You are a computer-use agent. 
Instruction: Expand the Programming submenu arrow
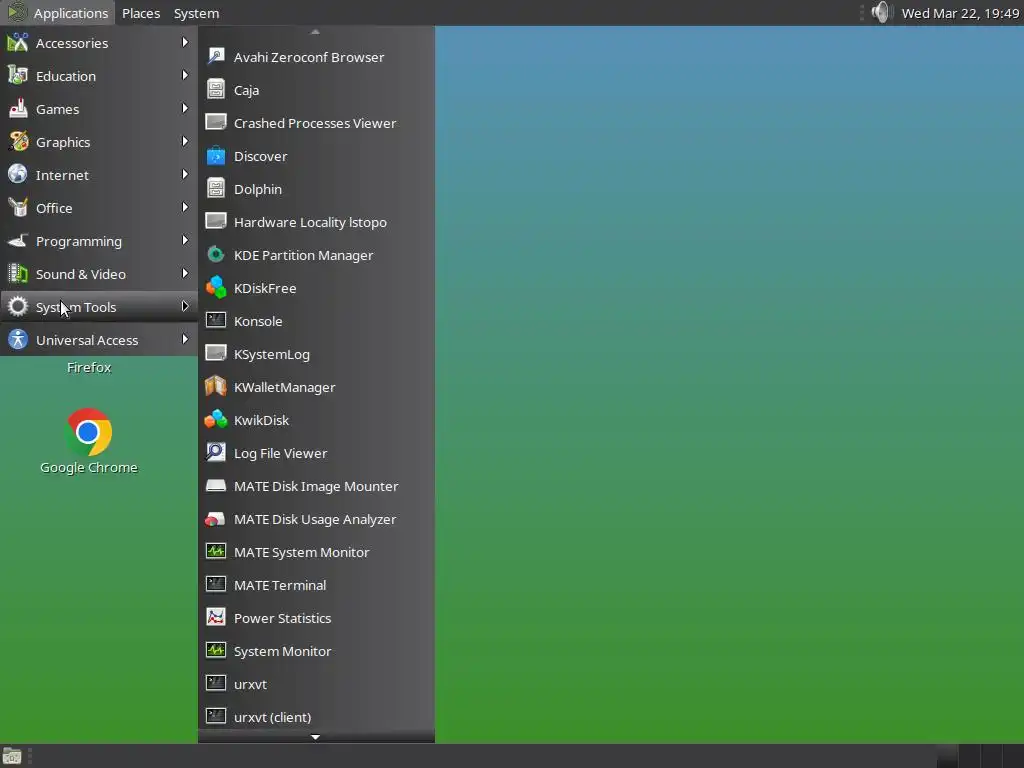point(185,240)
